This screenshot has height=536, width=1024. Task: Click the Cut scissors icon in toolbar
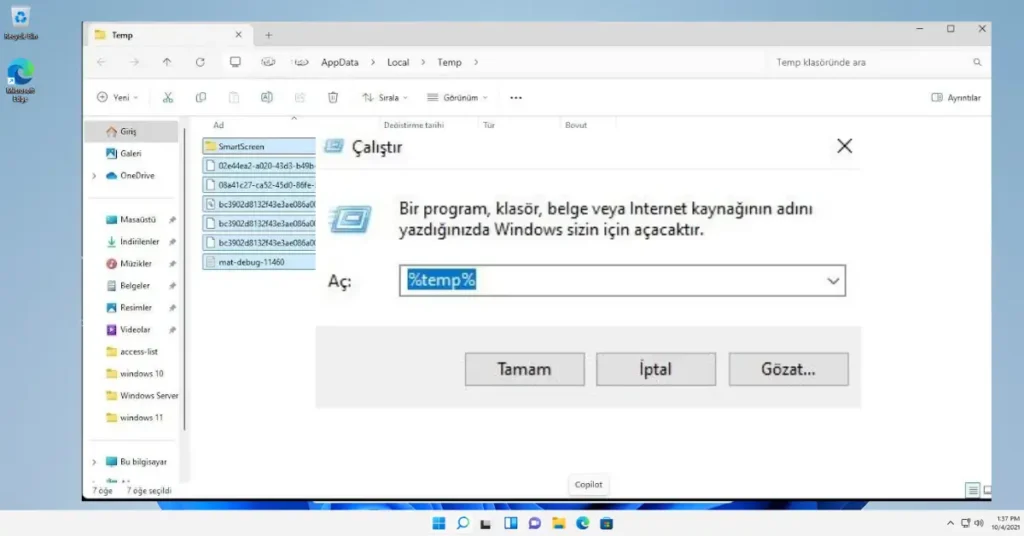168,97
